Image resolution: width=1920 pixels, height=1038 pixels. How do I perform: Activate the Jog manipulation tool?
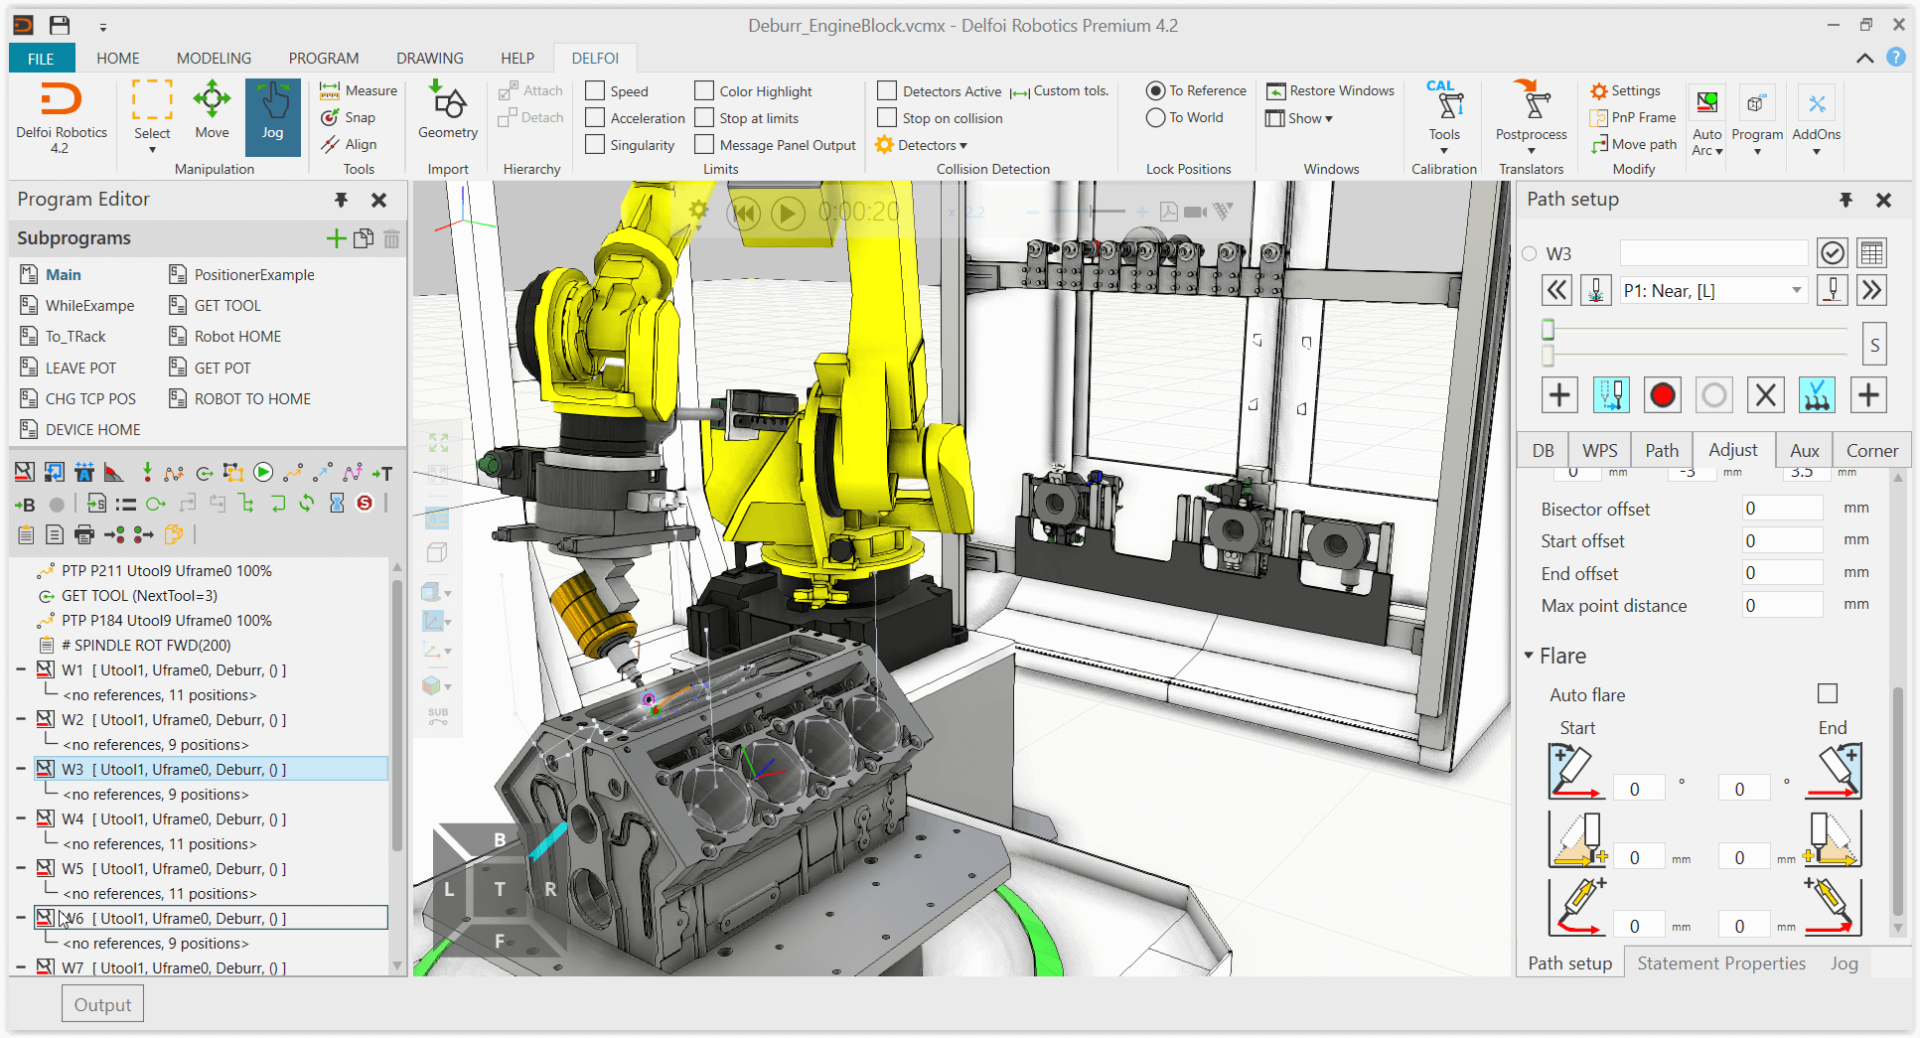[x=272, y=116]
